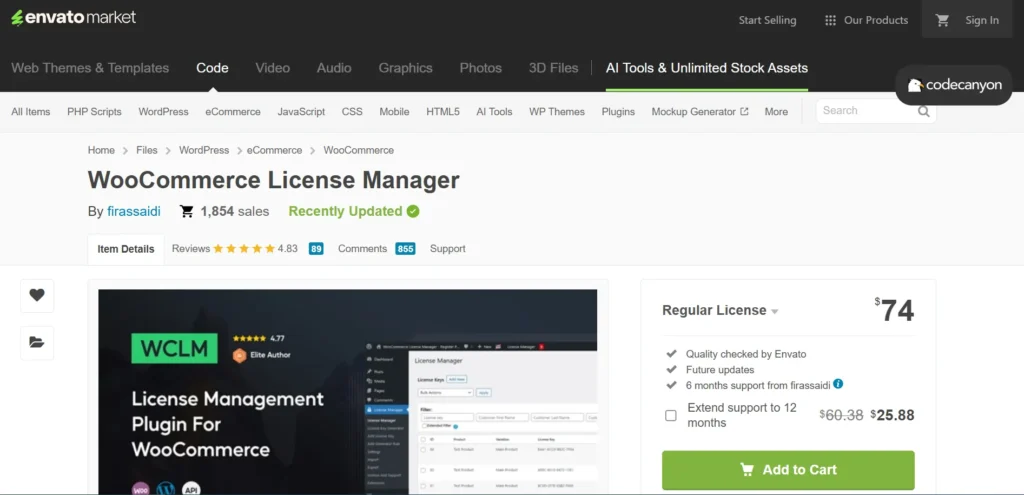Click the Add to Cart button
The width and height of the screenshot is (1024, 495).
click(788, 470)
